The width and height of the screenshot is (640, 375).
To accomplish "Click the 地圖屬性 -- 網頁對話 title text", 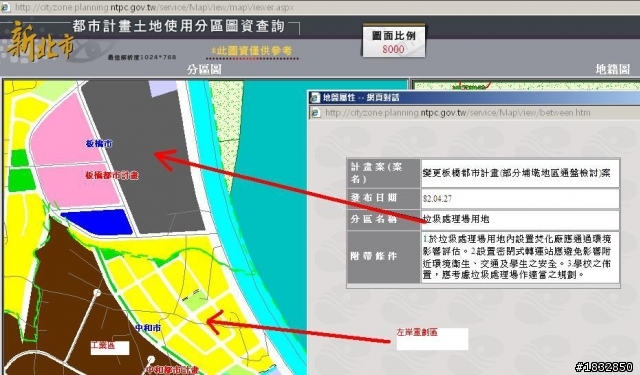I will (361, 98).
